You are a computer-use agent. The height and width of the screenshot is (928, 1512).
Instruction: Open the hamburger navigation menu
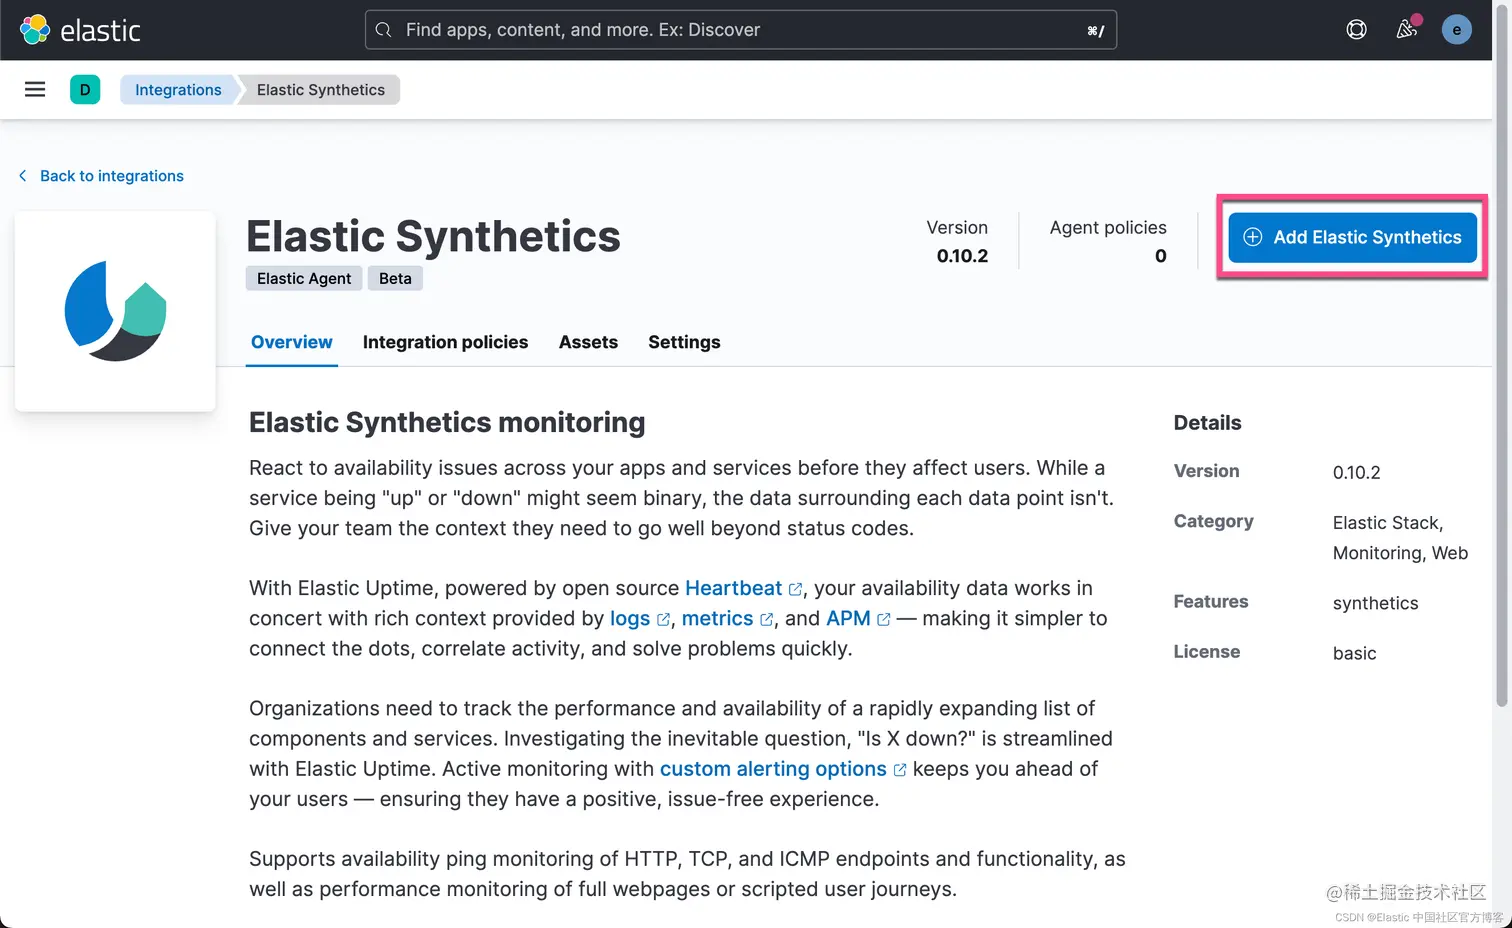tap(35, 90)
